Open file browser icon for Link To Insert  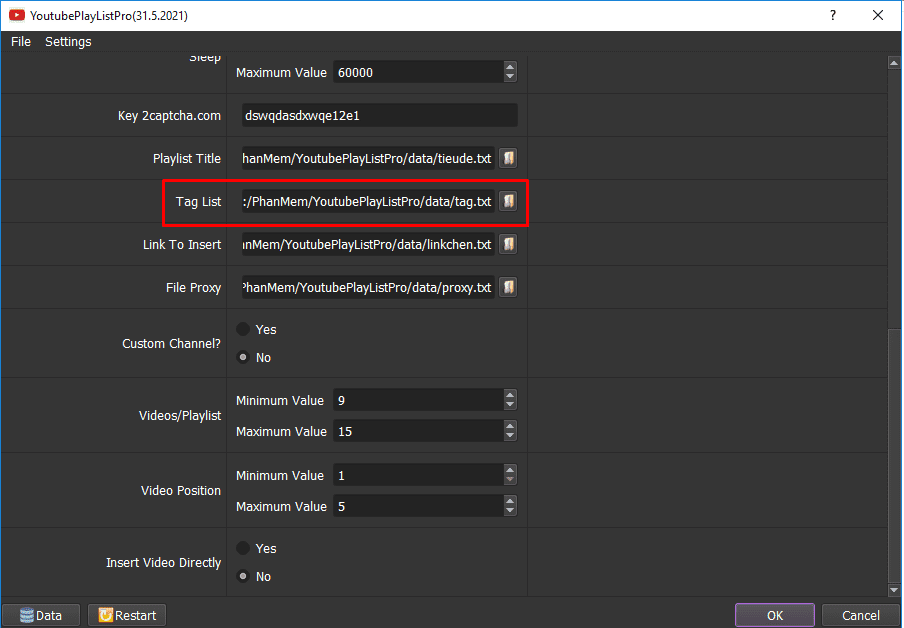click(508, 245)
